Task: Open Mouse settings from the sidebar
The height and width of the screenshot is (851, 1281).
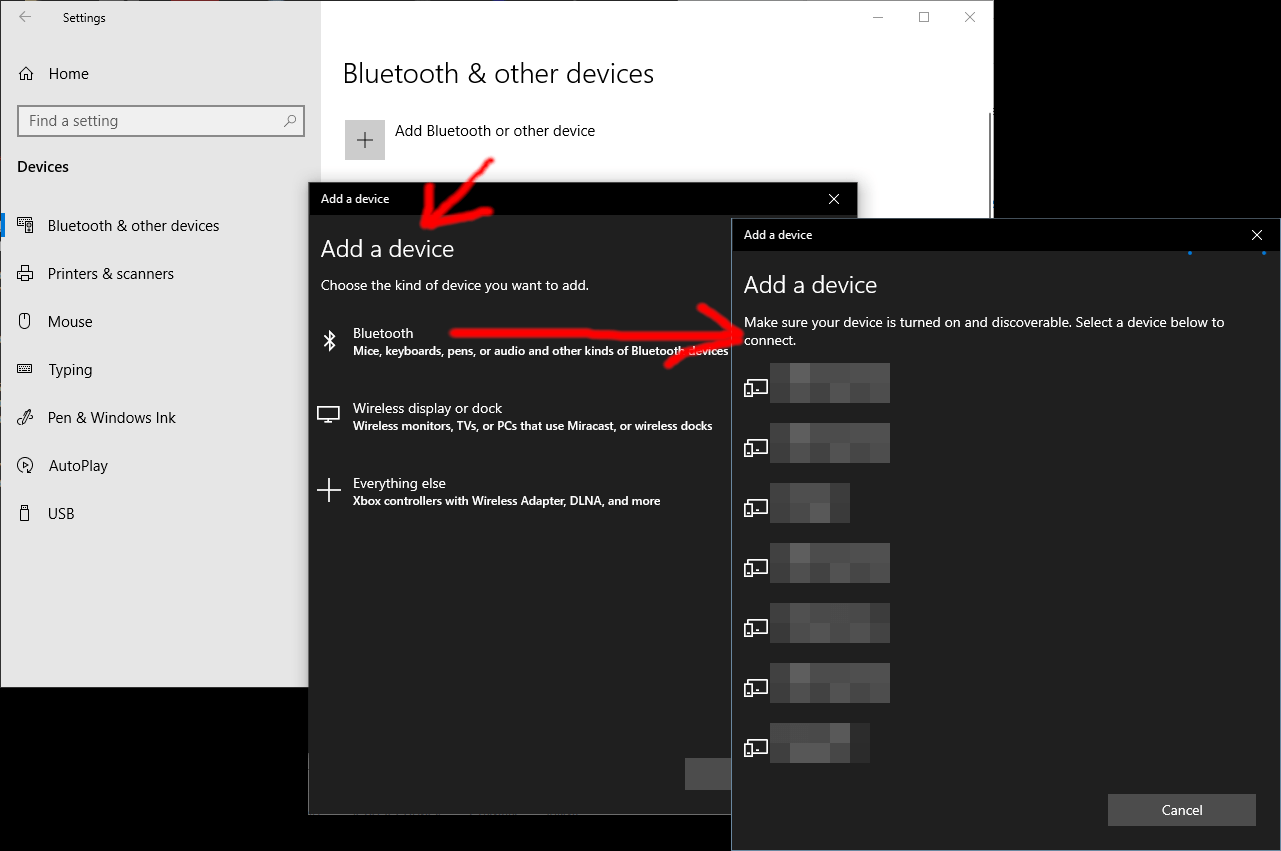Action: [x=77, y=321]
